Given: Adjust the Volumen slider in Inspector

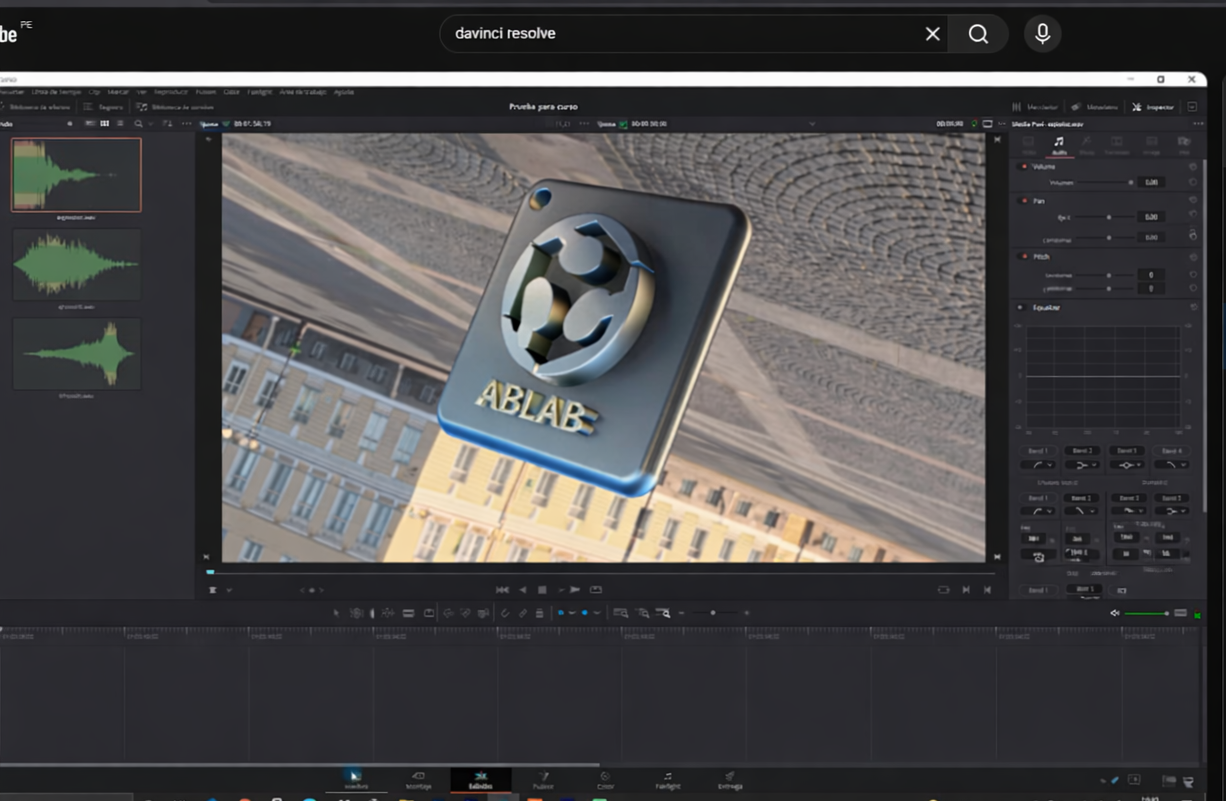Looking at the screenshot, I should tap(1105, 183).
